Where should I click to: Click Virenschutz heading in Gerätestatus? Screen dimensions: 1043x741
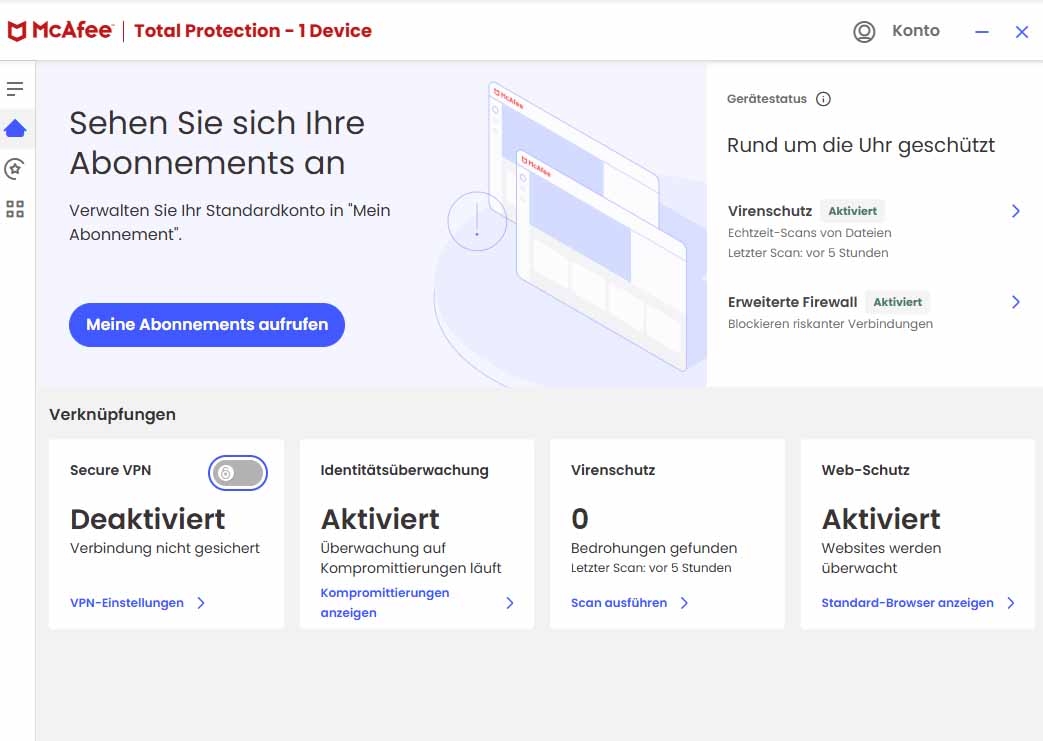point(770,211)
